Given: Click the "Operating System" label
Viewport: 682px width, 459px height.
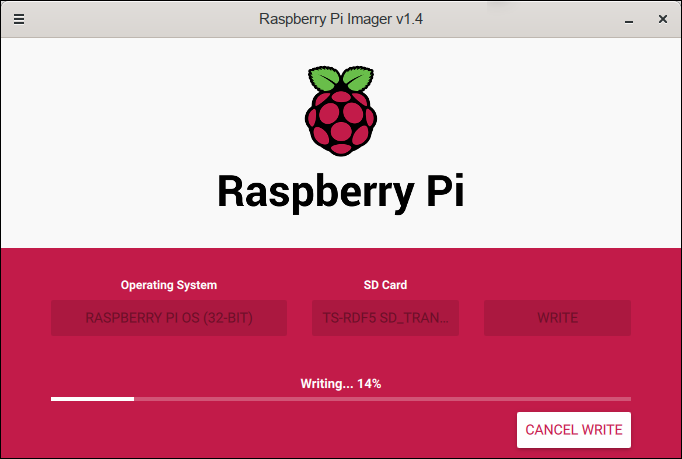Looking at the screenshot, I should point(168,285).
